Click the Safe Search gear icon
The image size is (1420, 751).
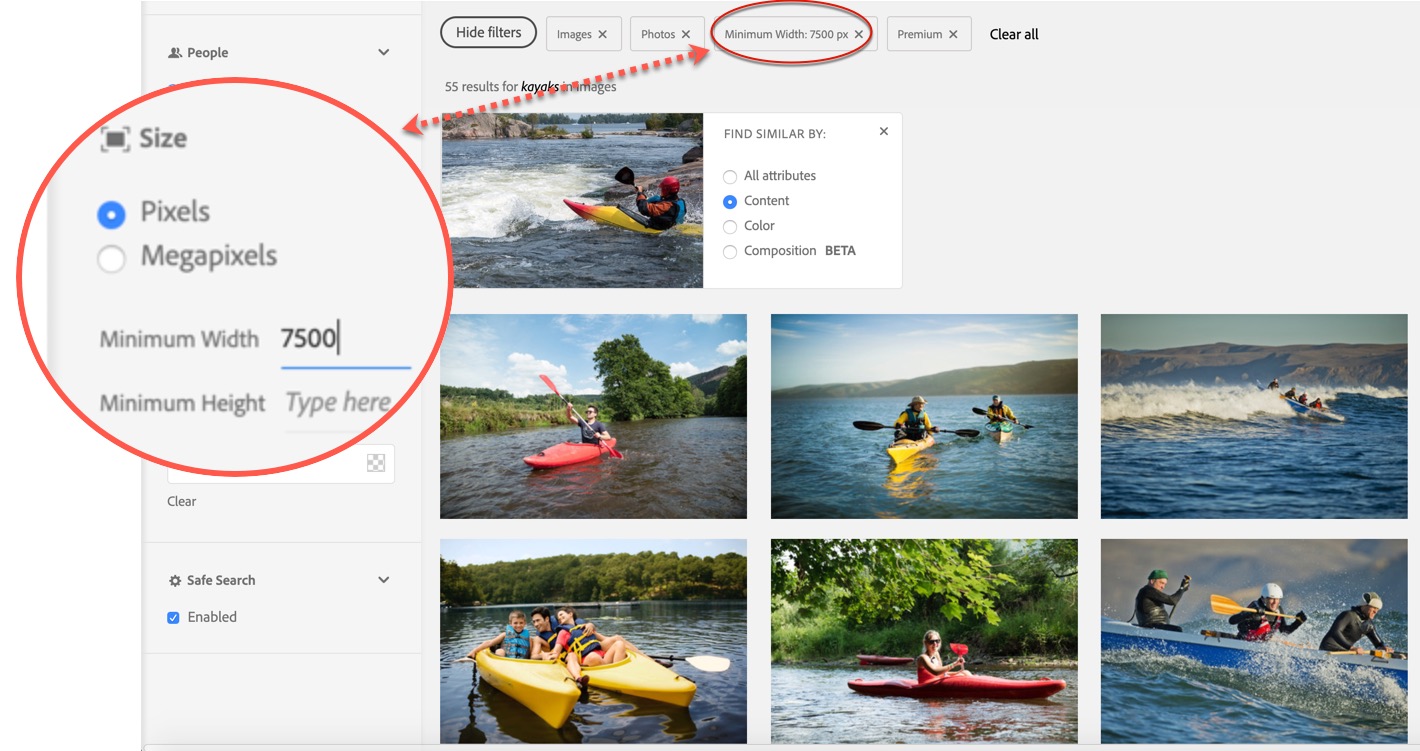pos(175,581)
